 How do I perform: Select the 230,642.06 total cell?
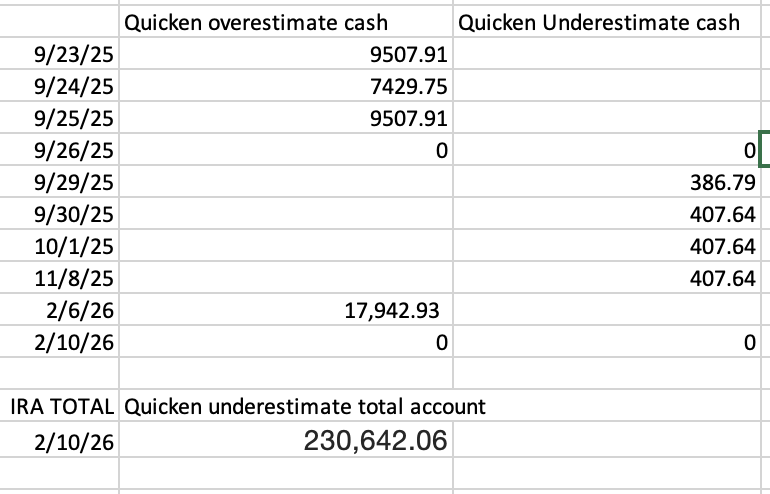286,439
